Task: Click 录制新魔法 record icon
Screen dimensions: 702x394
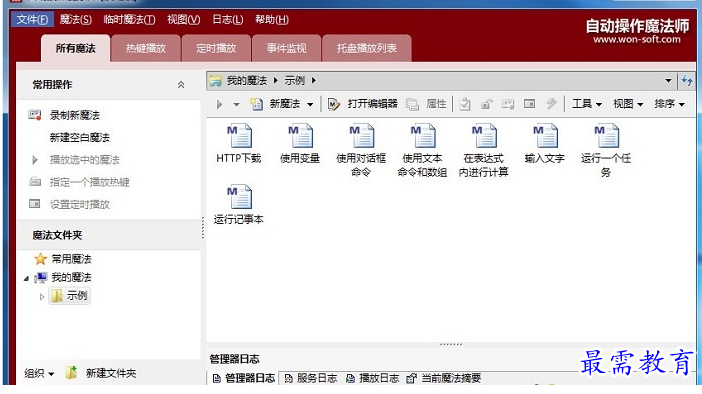Action: pos(35,115)
